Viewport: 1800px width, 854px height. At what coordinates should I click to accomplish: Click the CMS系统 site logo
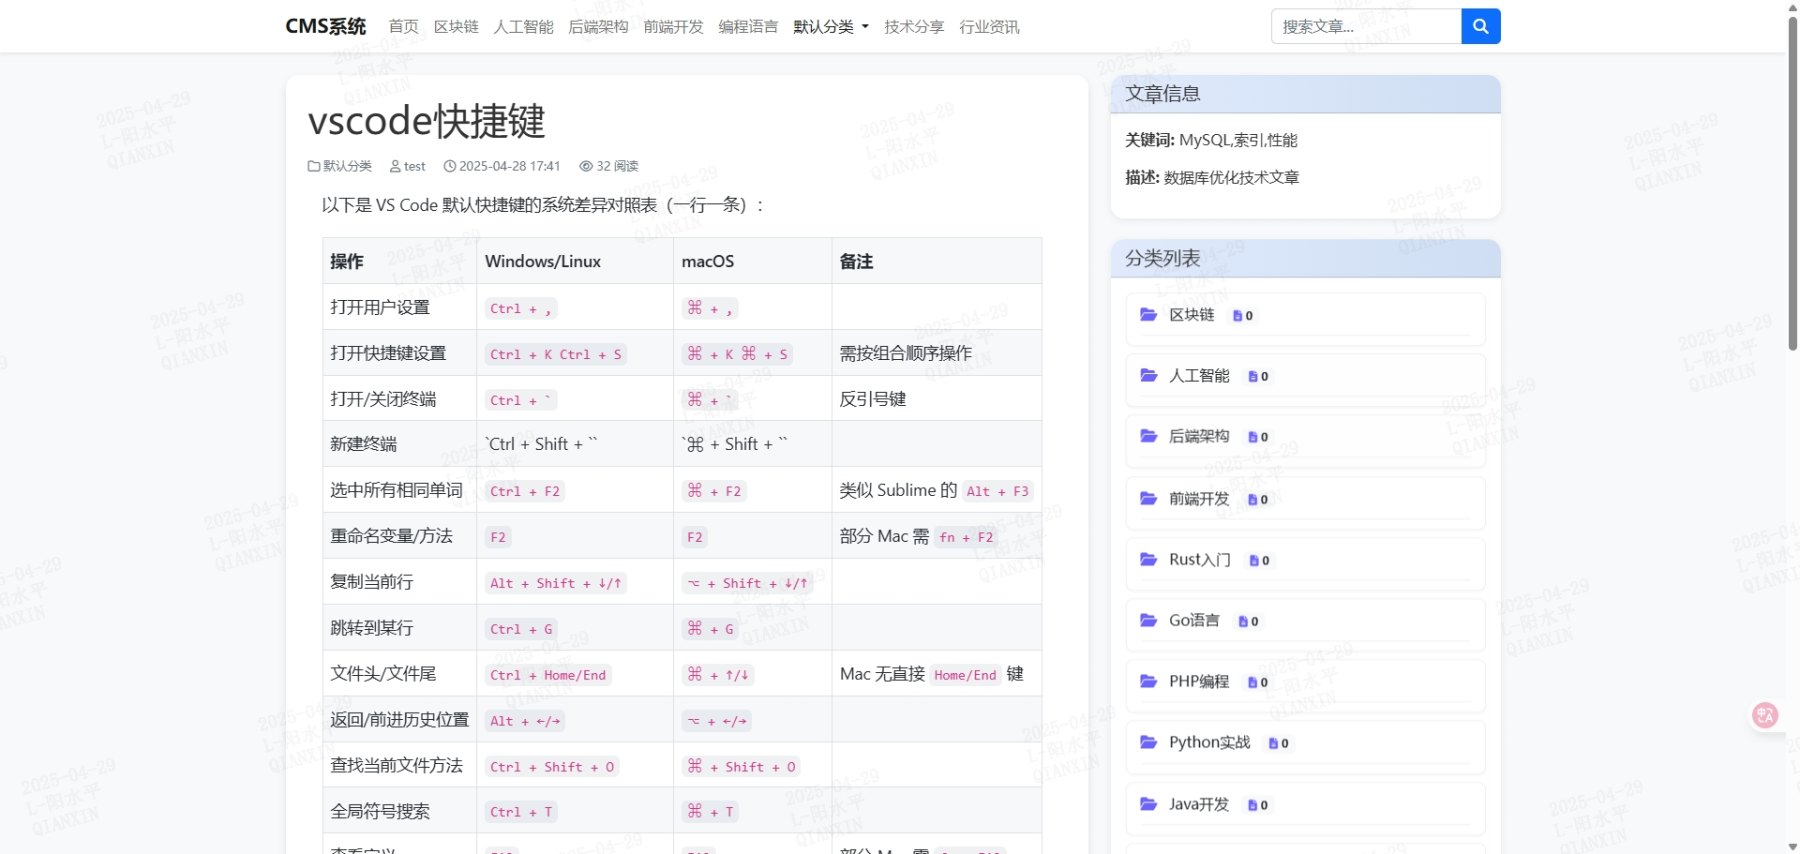tap(326, 26)
